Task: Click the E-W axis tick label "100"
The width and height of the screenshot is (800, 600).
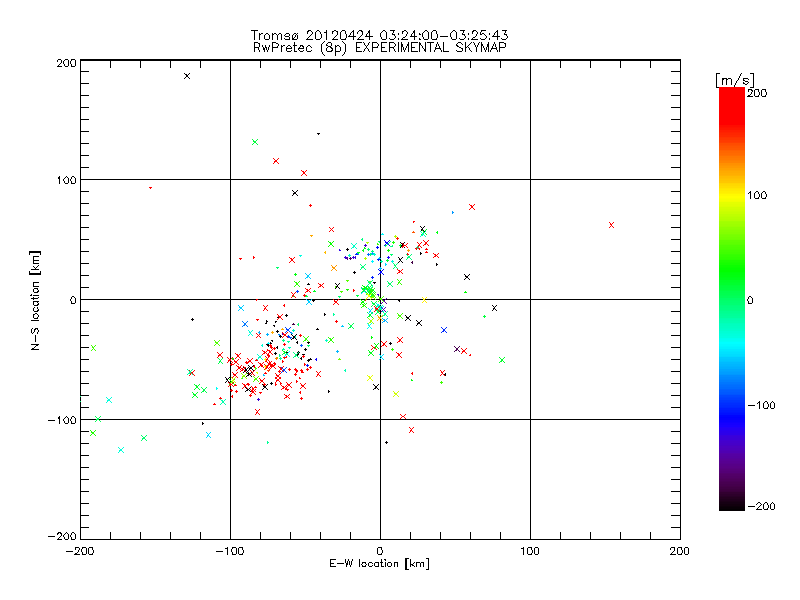Action: pos(530,551)
